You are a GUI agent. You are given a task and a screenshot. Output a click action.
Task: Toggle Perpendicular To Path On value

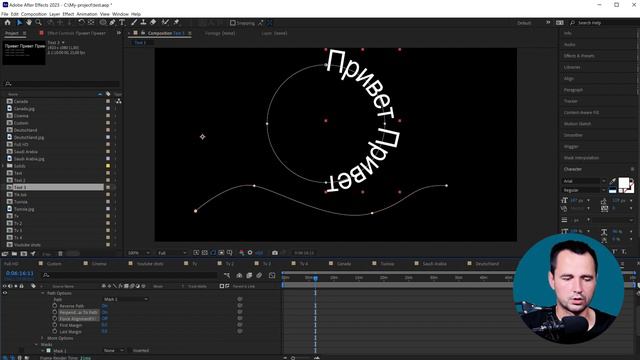(x=104, y=312)
